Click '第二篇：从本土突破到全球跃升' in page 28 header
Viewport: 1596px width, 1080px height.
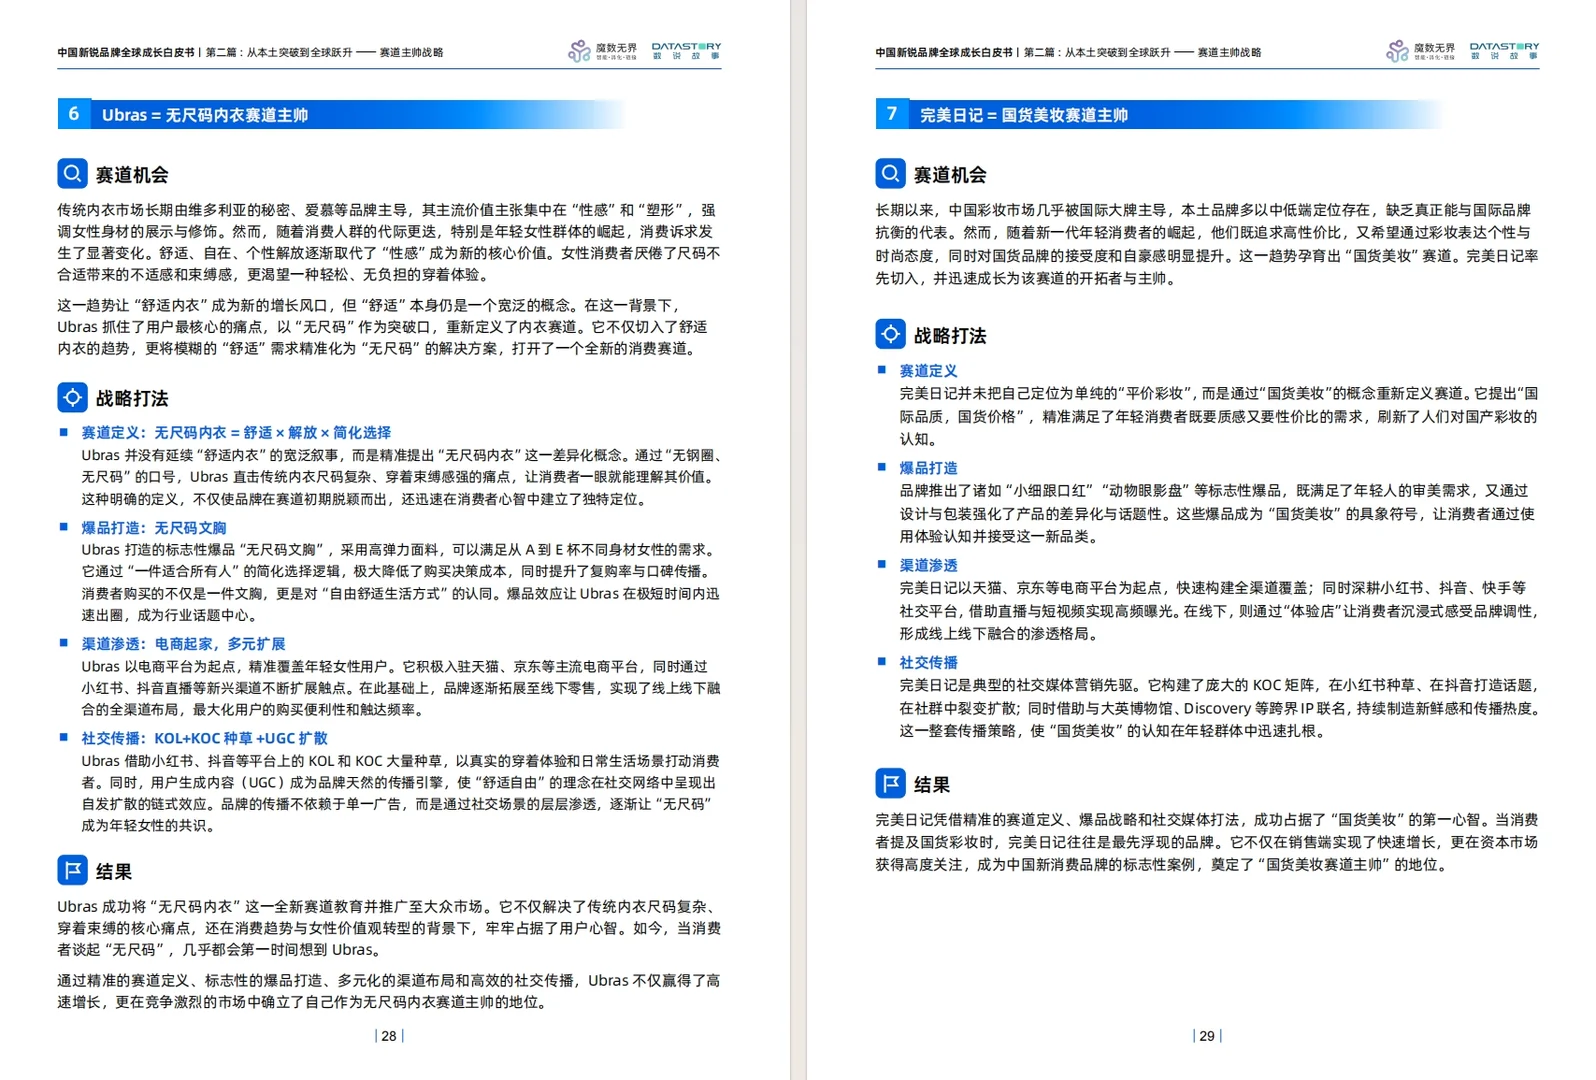[x=279, y=52]
